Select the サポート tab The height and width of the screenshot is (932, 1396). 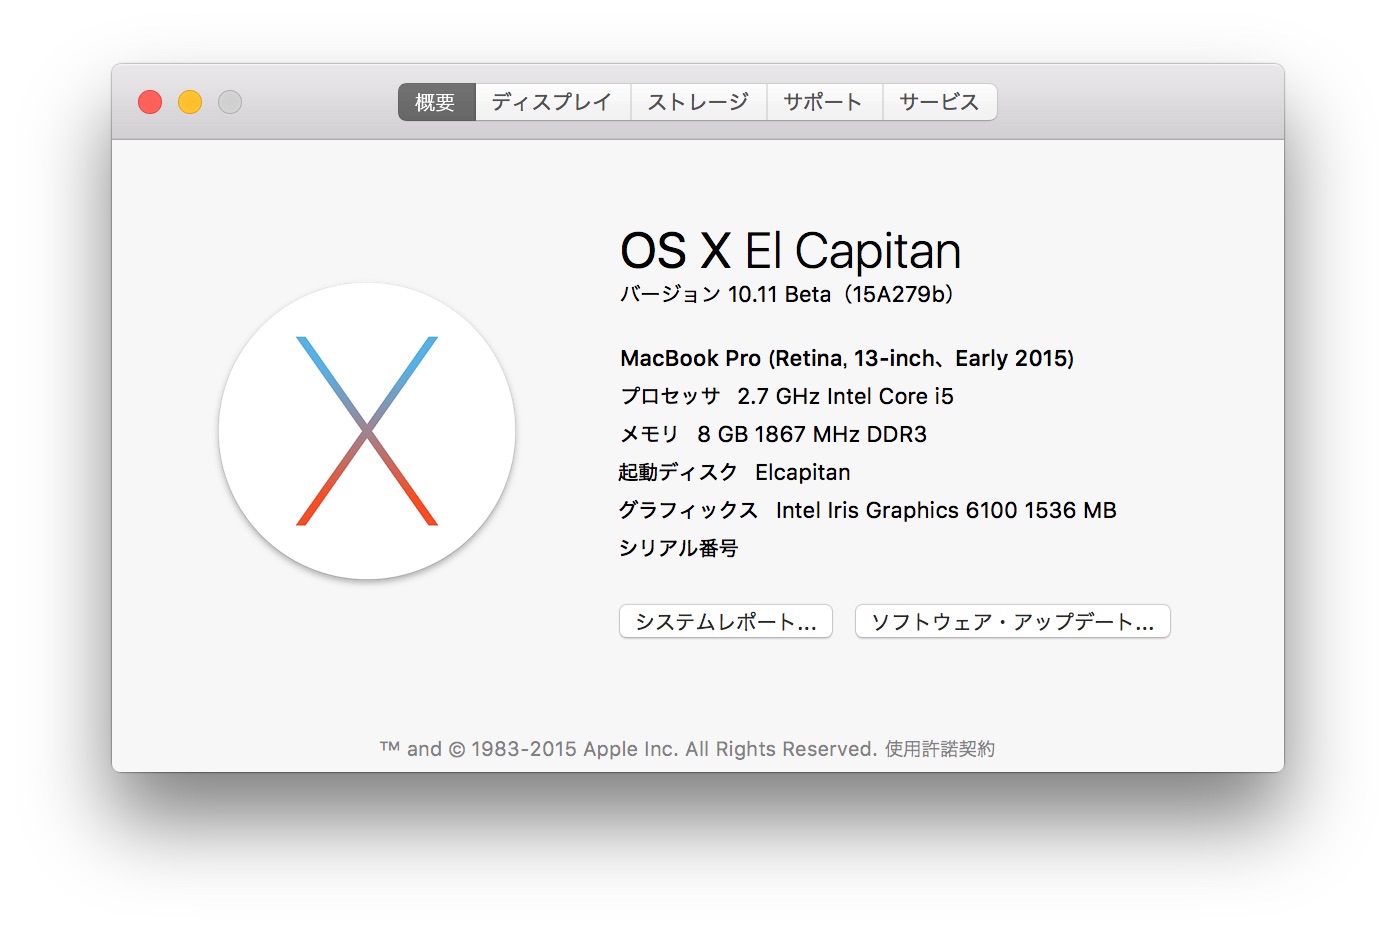point(823,102)
